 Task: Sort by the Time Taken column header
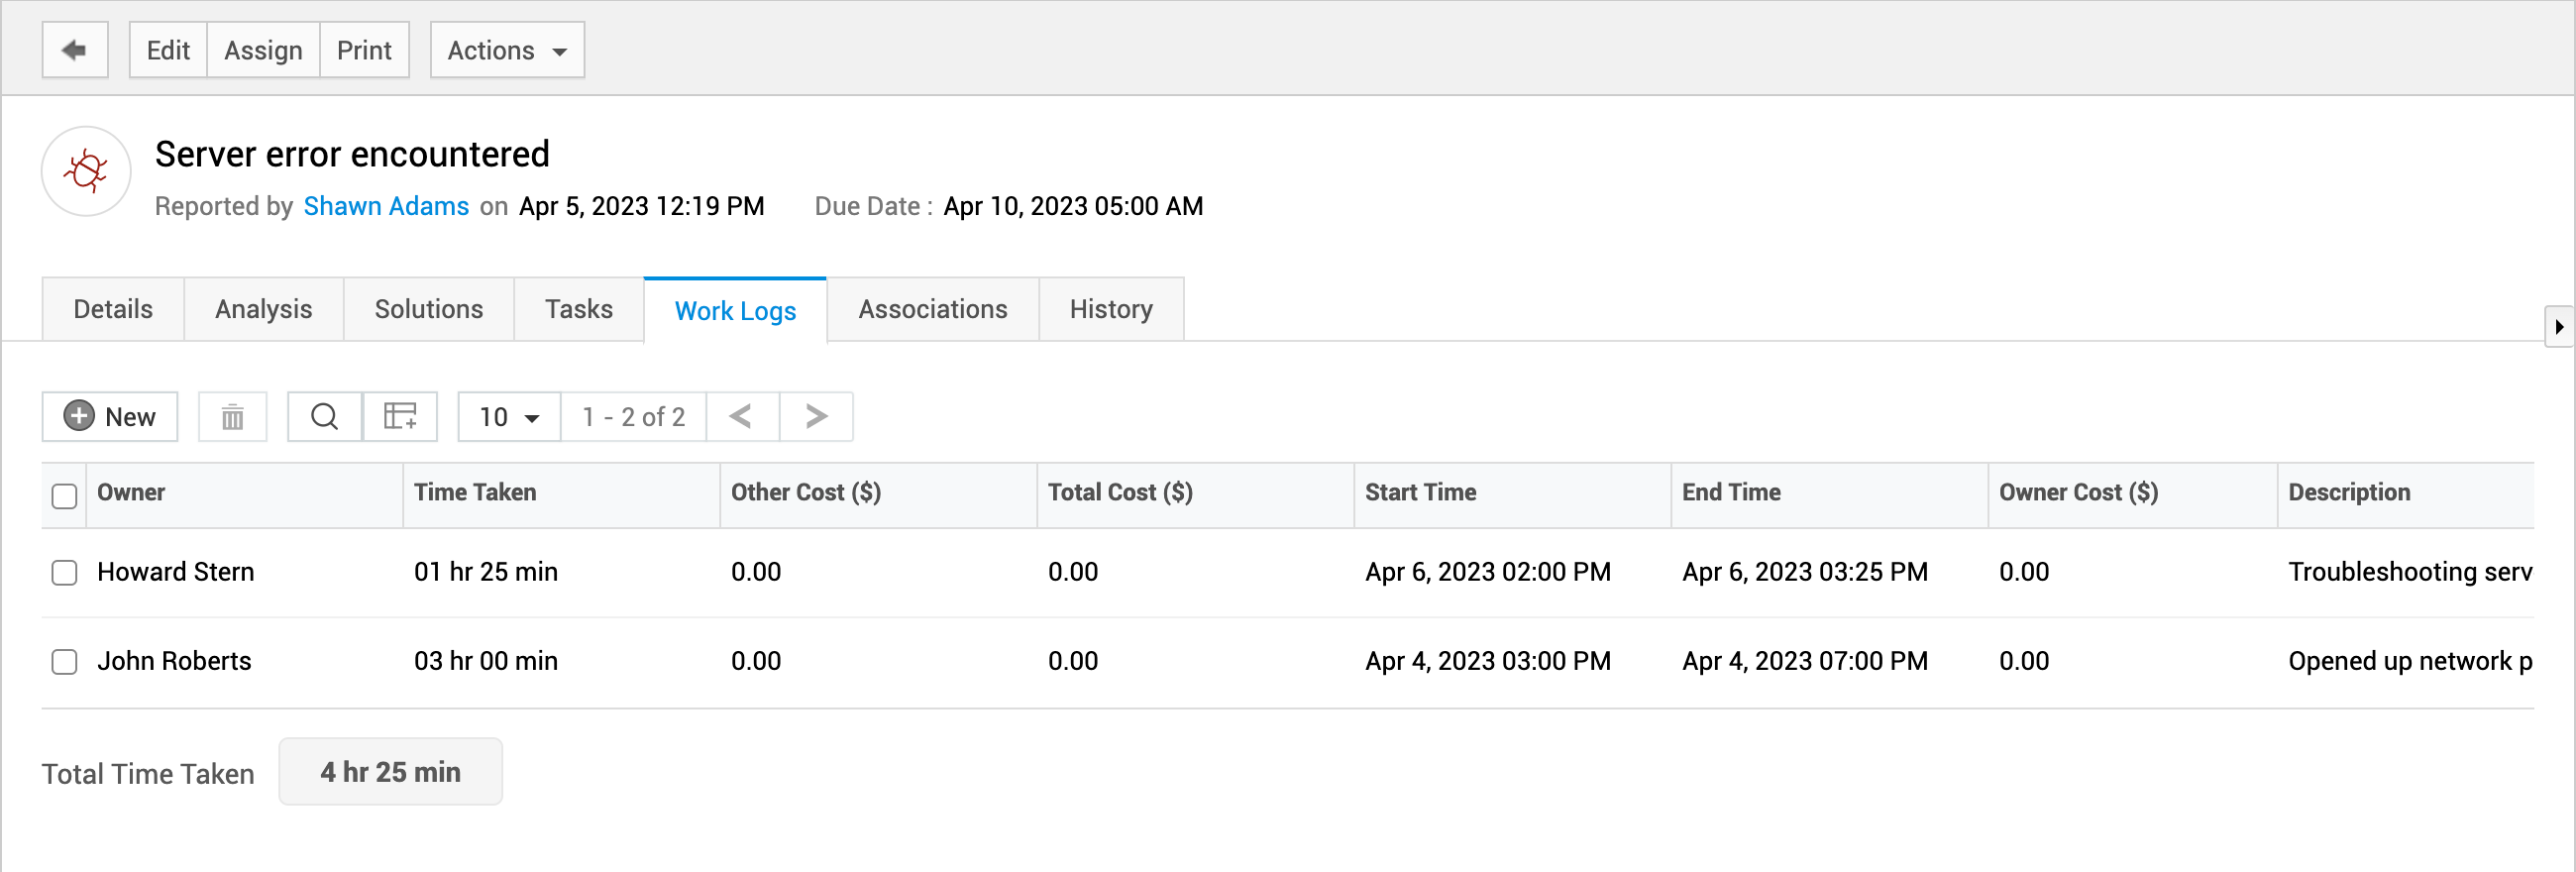click(475, 493)
